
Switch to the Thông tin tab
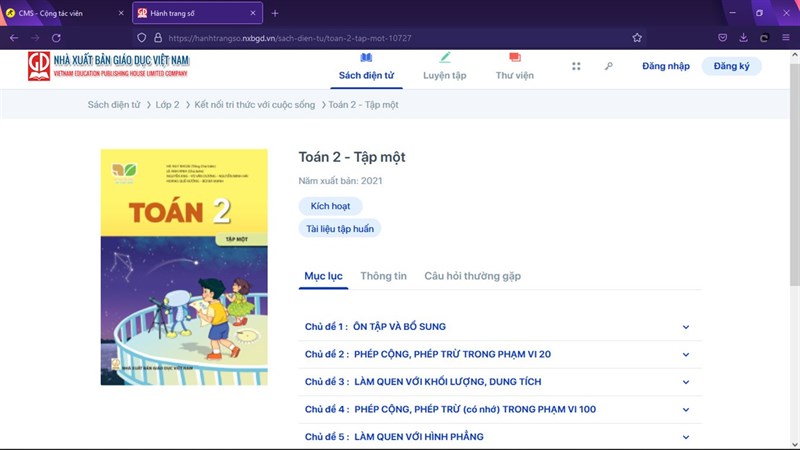click(383, 276)
